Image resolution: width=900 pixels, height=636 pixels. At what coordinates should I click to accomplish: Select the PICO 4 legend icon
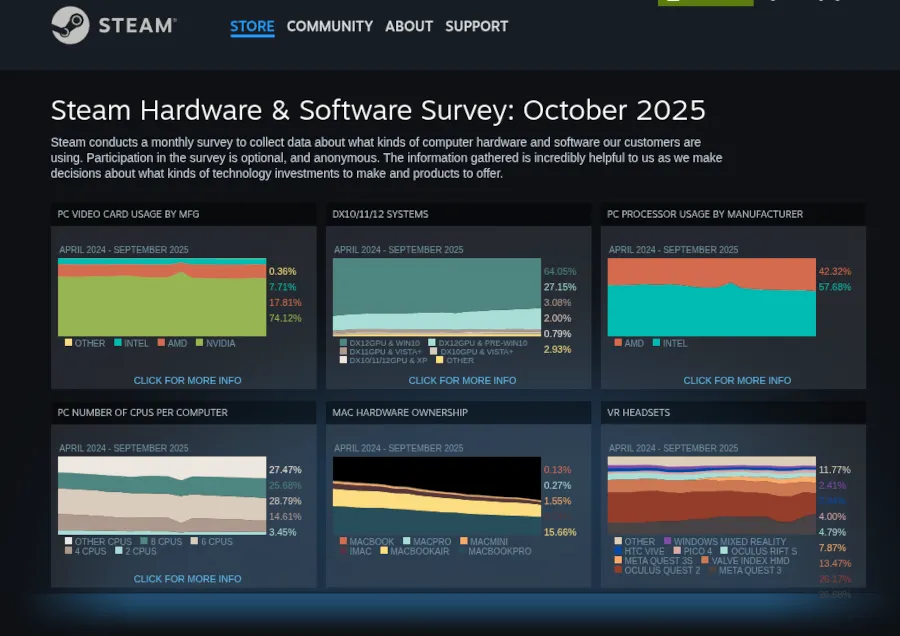tap(676, 551)
